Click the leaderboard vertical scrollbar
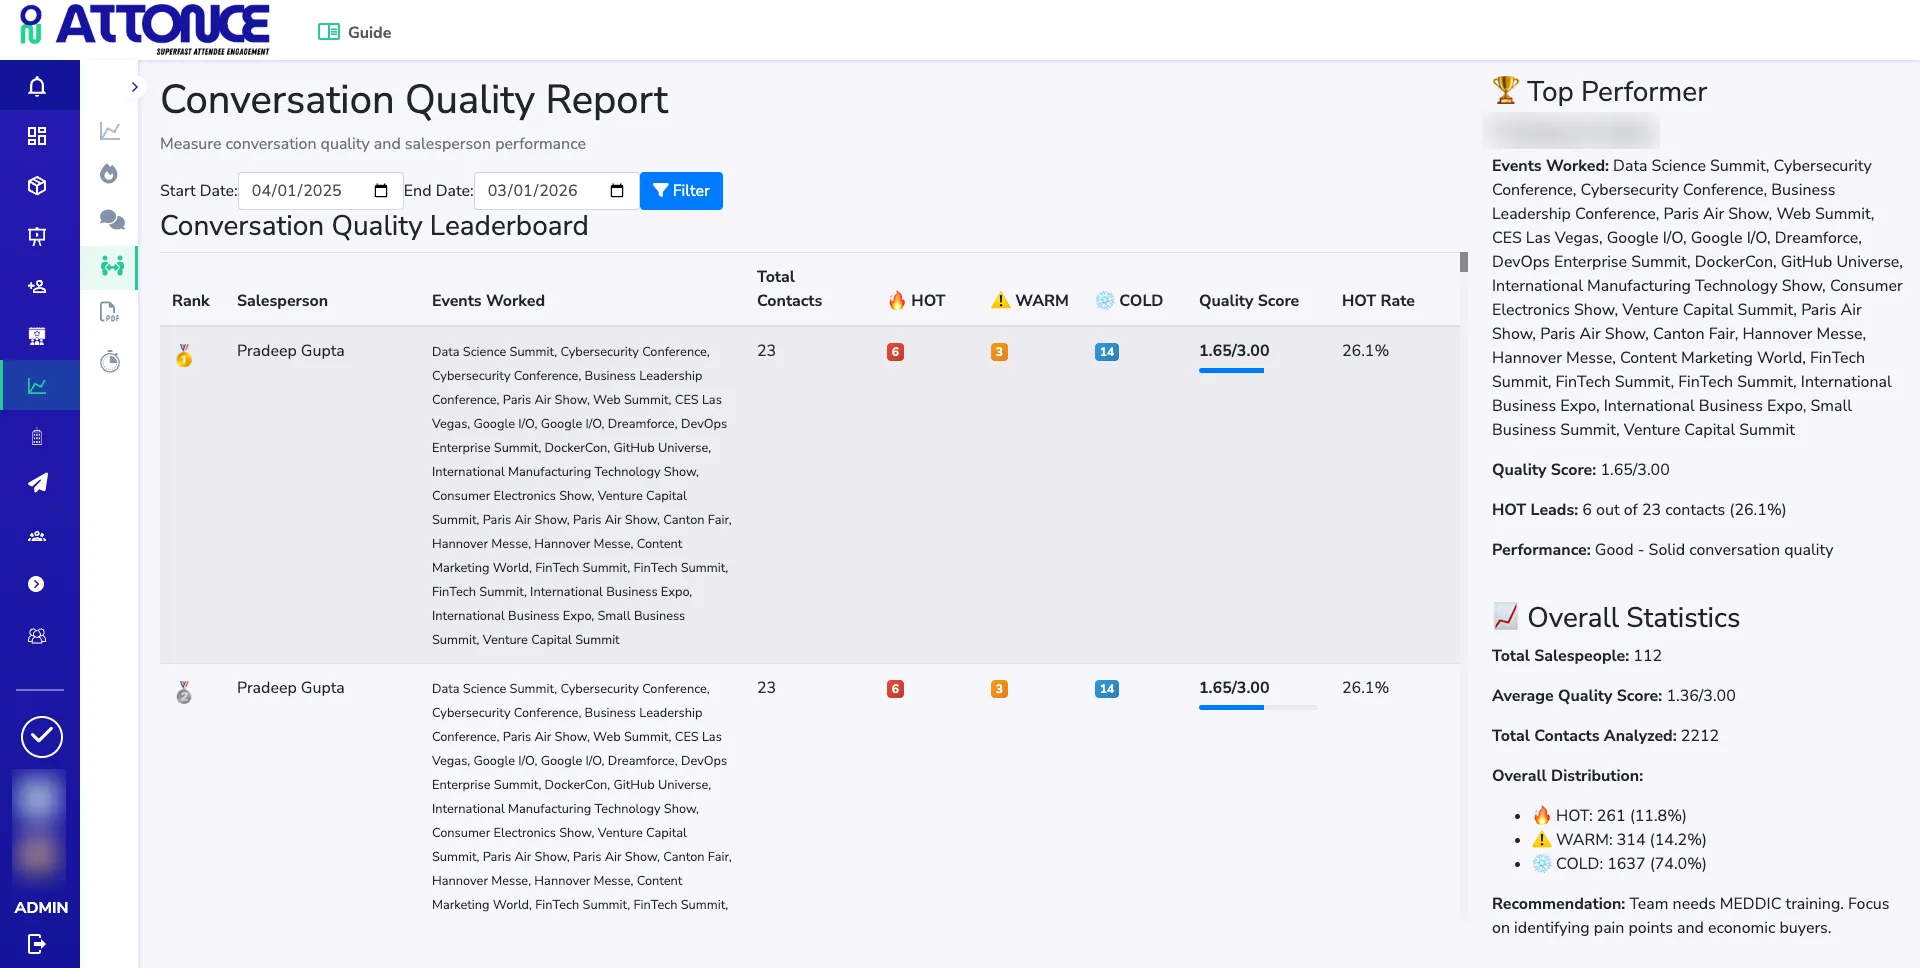1920x968 pixels. (1464, 262)
